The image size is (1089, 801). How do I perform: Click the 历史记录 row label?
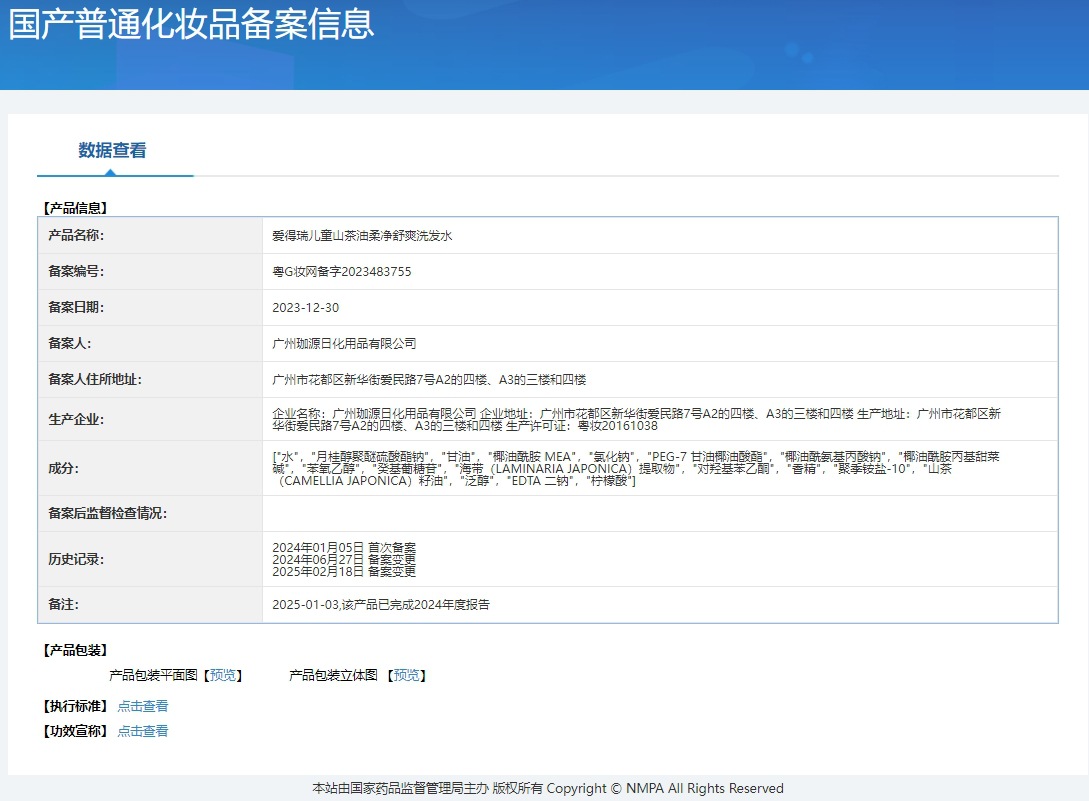click(x=76, y=560)
